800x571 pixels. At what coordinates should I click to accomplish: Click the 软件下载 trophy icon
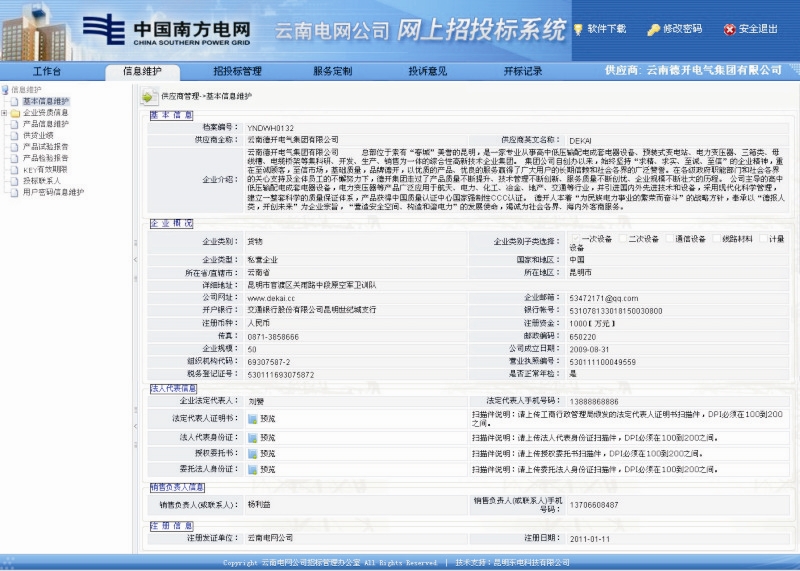click(x=578, y=29)
